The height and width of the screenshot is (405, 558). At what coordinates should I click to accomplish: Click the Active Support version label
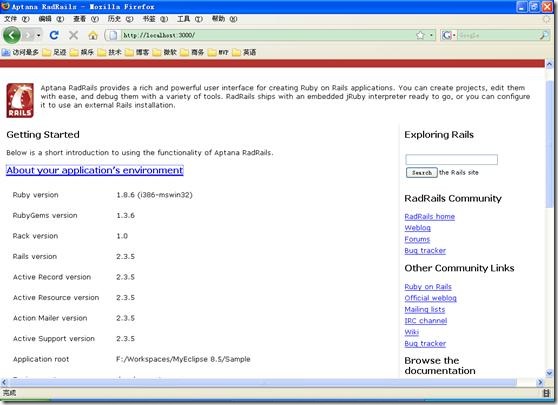pyautogui.click(x=54, y=339)
